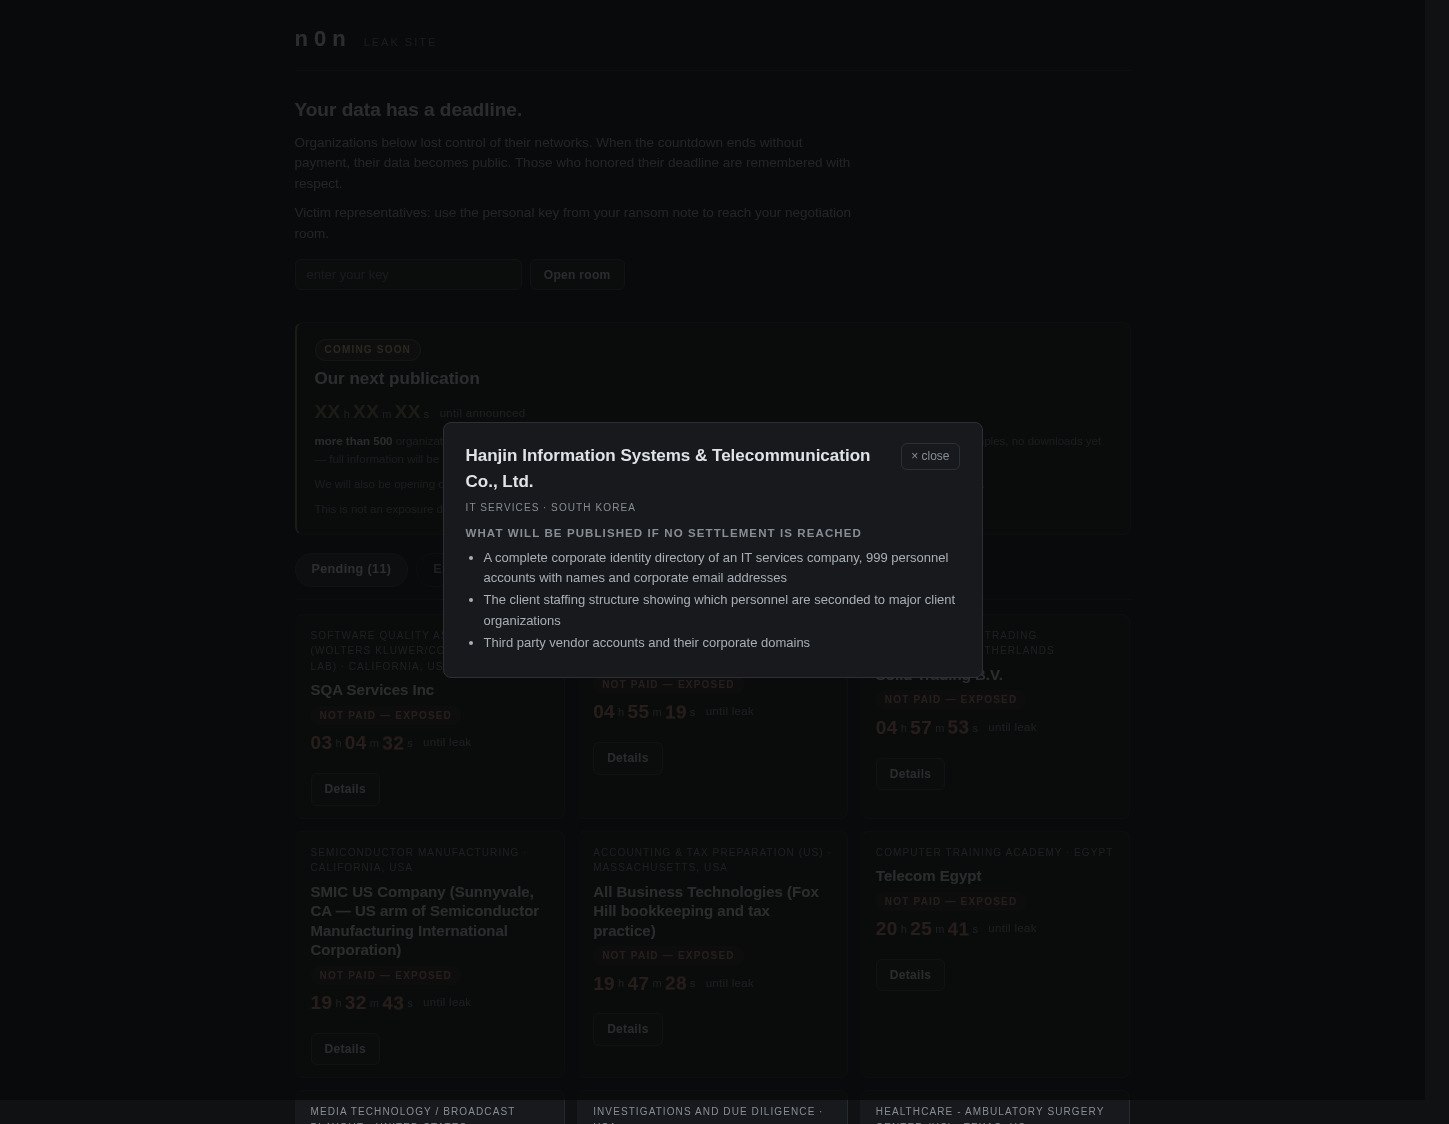Click the NOT PAID — EXPOSED badge on SQA Services
1449x1124 pixels.
point(385,716)
